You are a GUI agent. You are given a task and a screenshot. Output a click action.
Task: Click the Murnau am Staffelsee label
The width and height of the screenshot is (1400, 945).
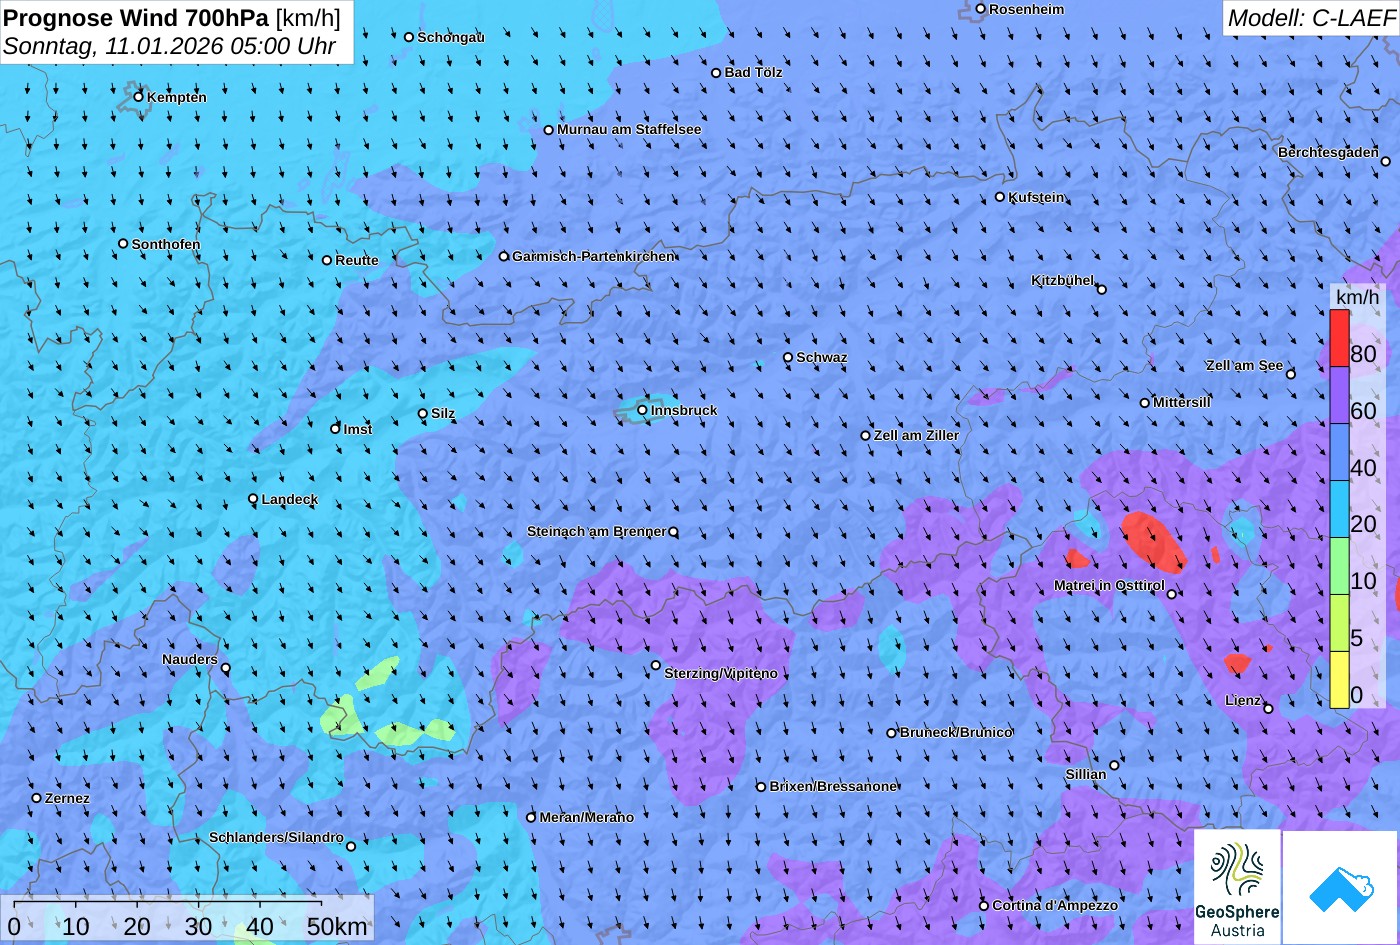coord(629,129)
